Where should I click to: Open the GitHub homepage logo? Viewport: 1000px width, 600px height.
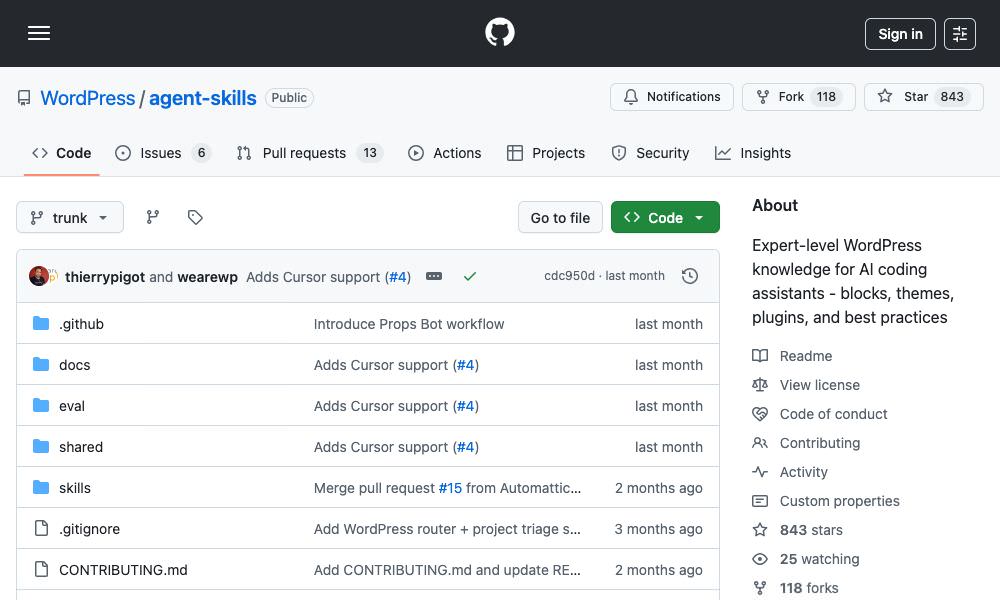499,32
